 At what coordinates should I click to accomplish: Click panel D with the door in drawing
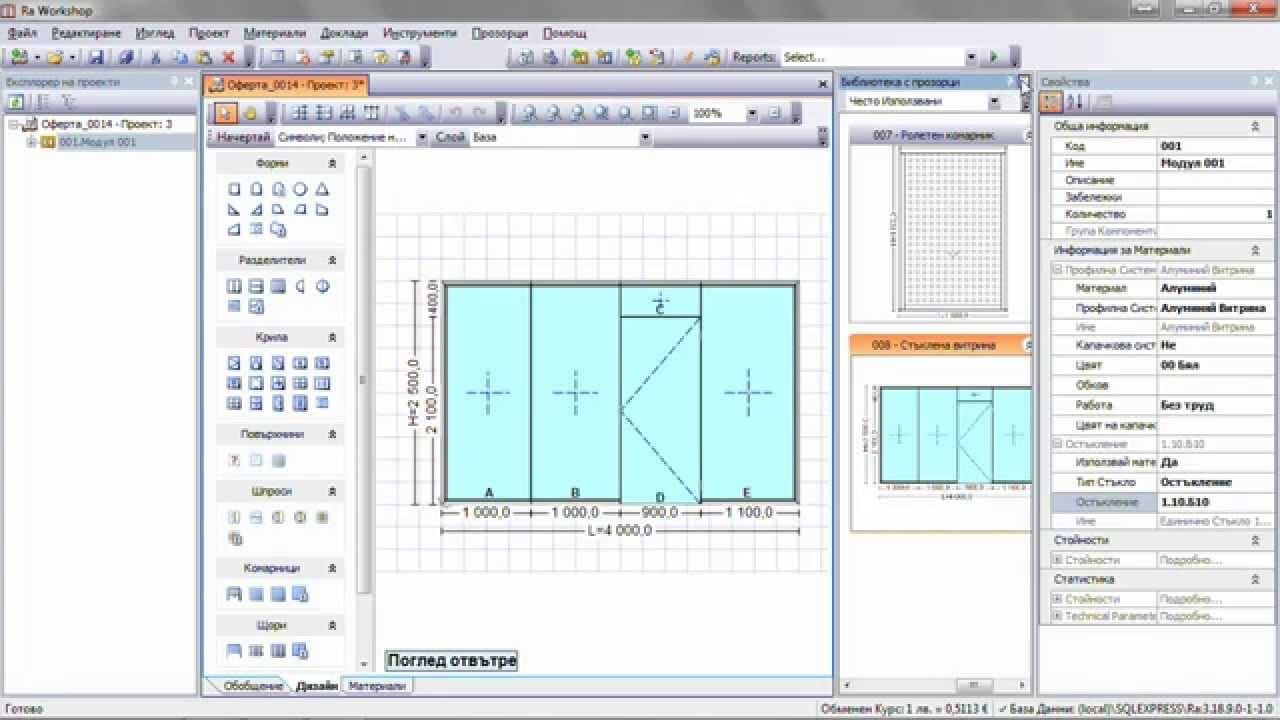tap(660, 408)
